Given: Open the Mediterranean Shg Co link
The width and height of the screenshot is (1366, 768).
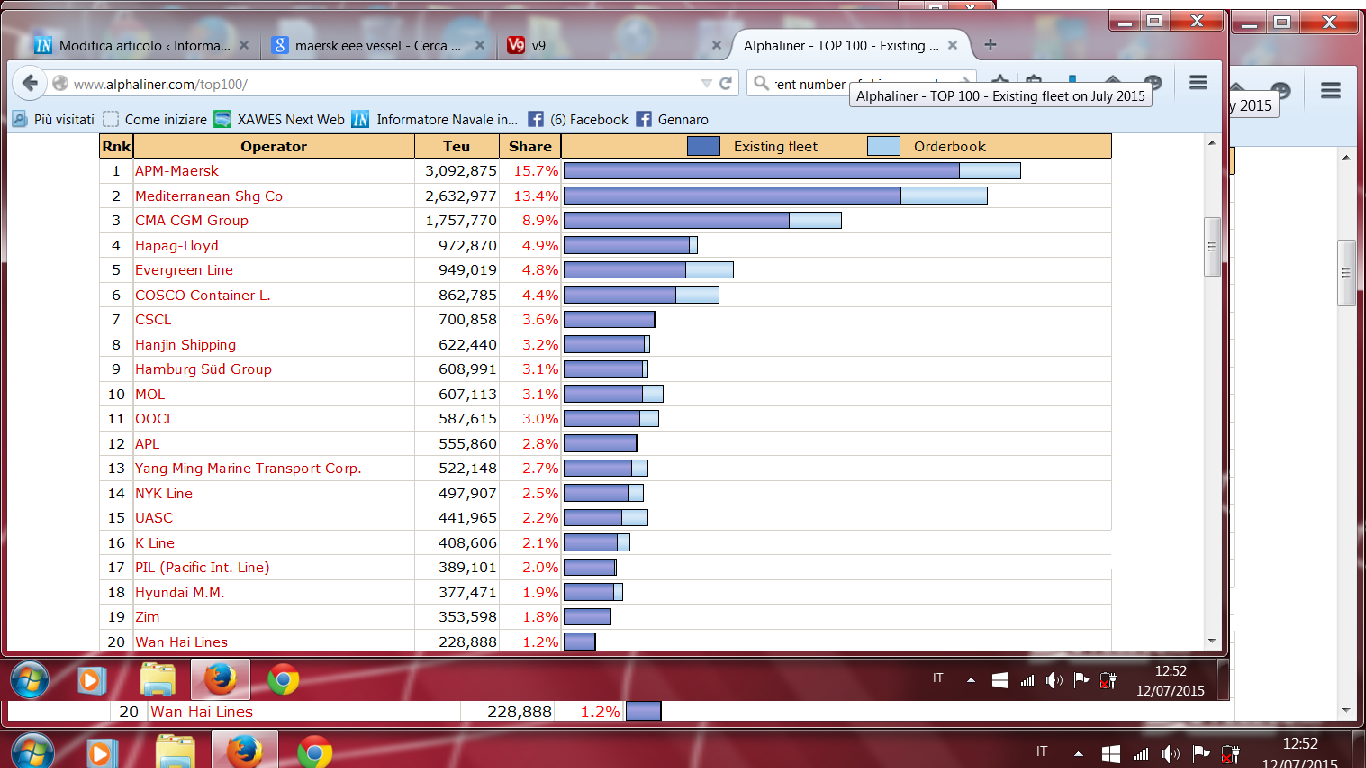Looking at the screenshot, I should 209,196.
